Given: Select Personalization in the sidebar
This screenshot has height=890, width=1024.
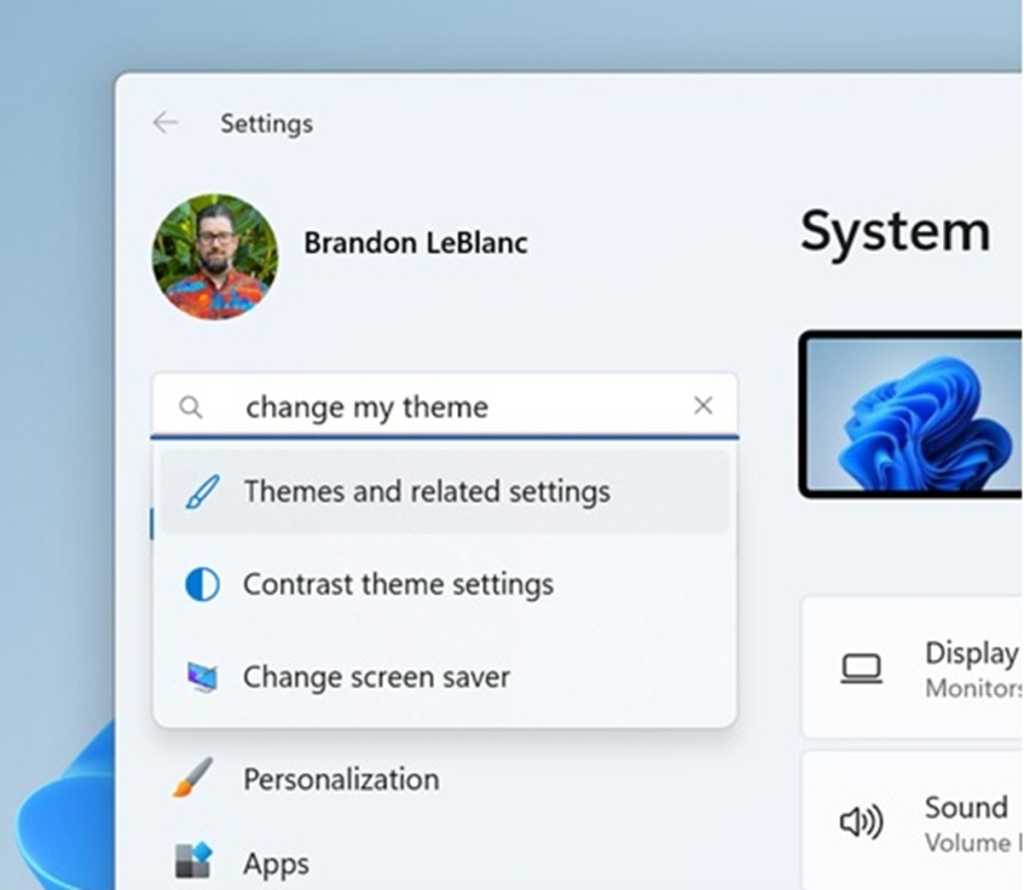Looking at the screenshot, I should [x=340, y=779].
